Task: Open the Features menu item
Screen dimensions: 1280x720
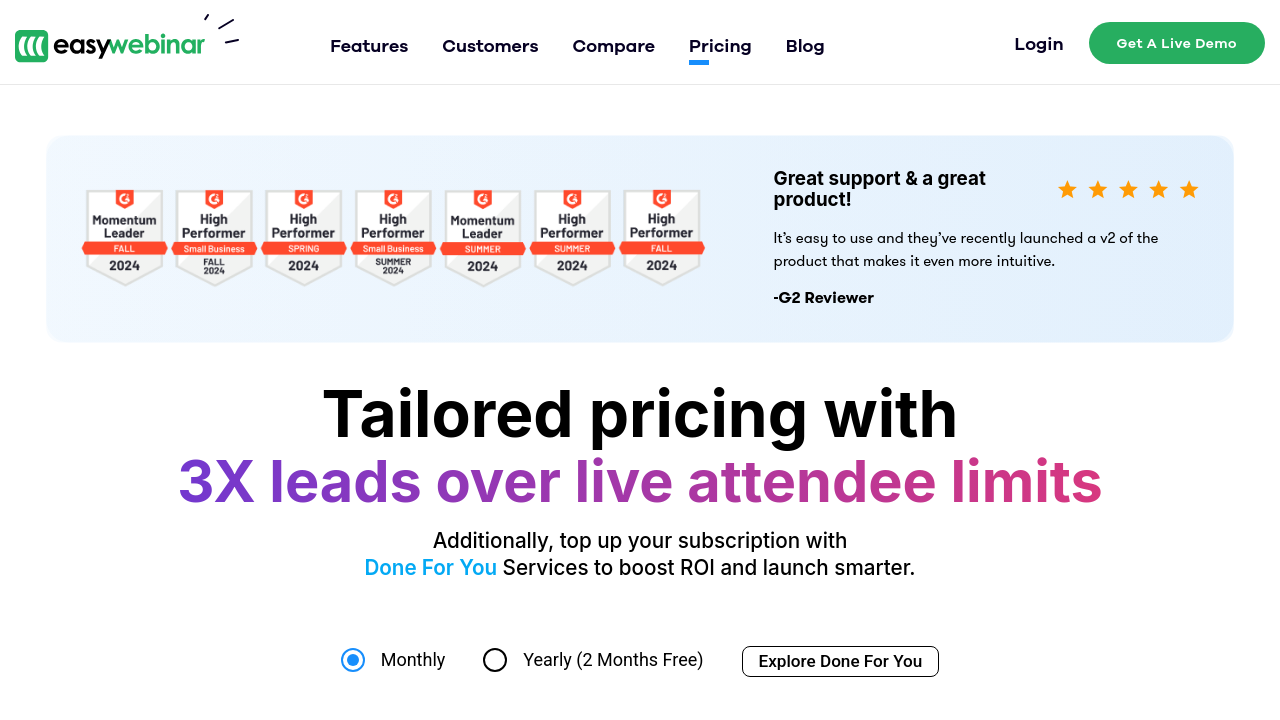Action: [369, 46]
